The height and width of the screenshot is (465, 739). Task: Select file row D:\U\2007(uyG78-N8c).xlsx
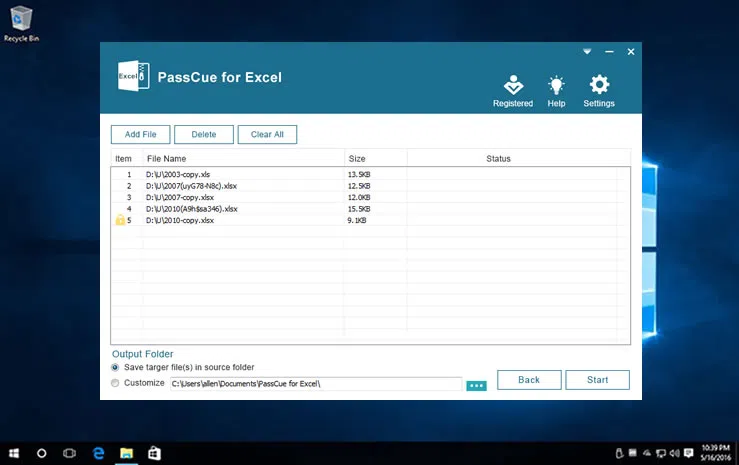point(370,186)
